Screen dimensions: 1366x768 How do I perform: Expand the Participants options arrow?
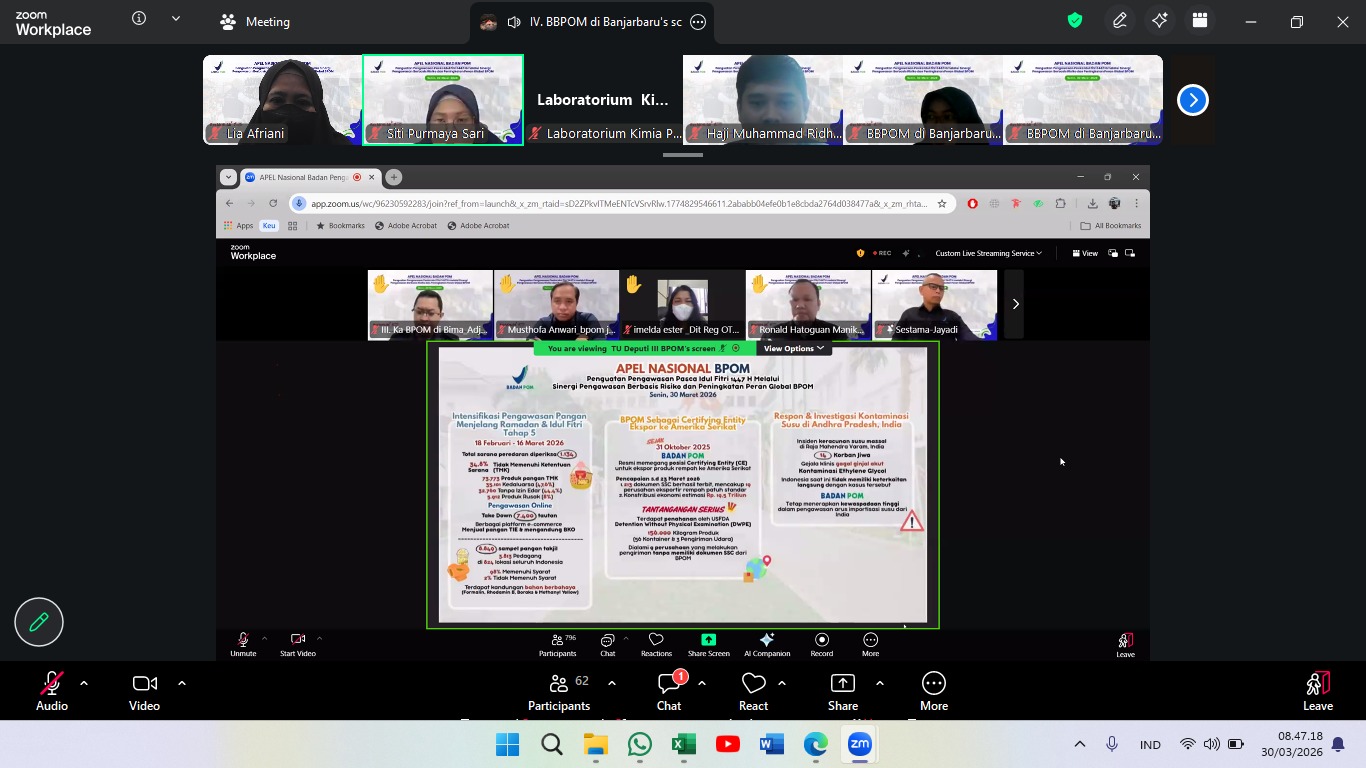(x=612, y=683)
